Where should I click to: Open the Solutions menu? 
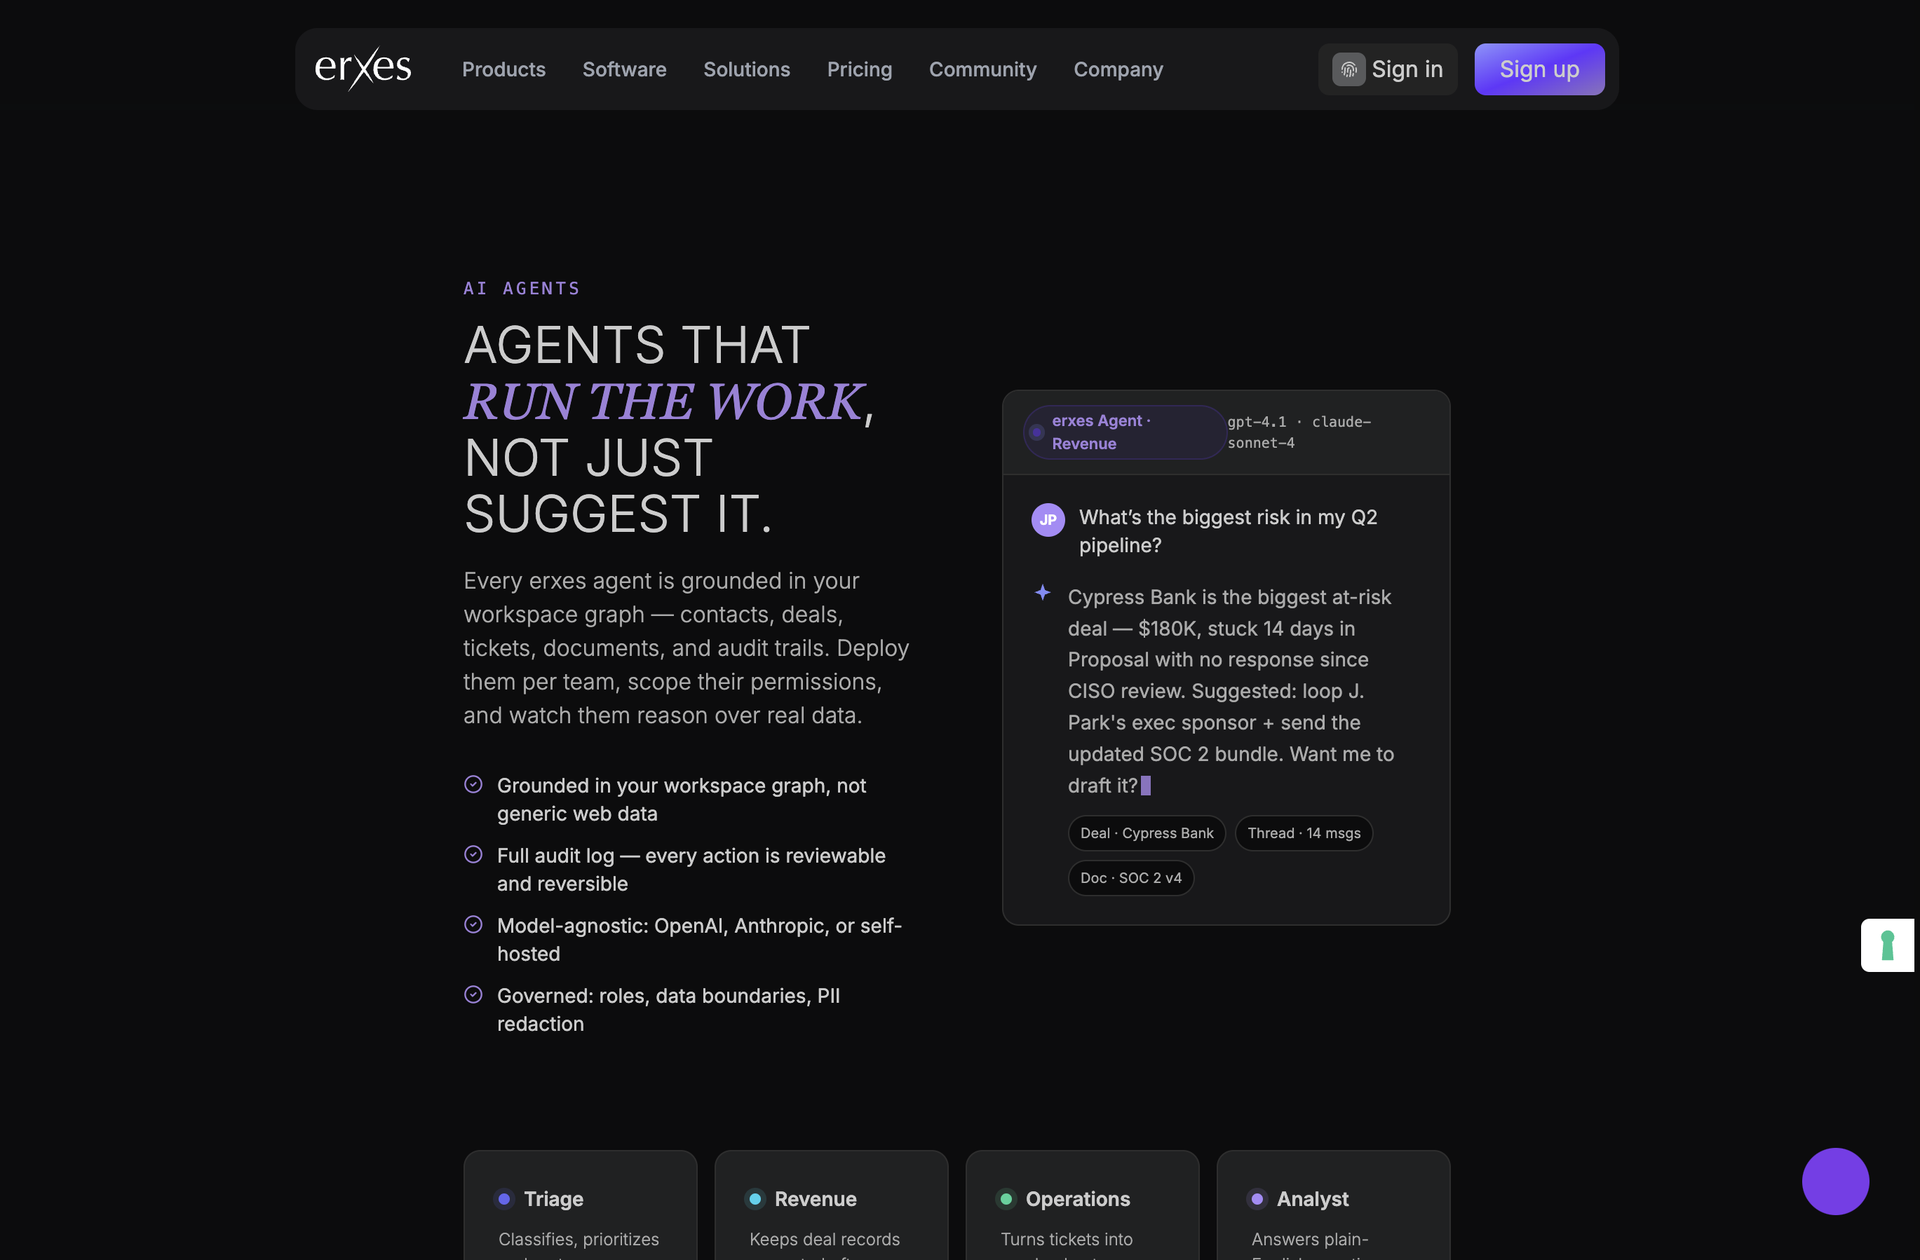[x=747, y=69]
